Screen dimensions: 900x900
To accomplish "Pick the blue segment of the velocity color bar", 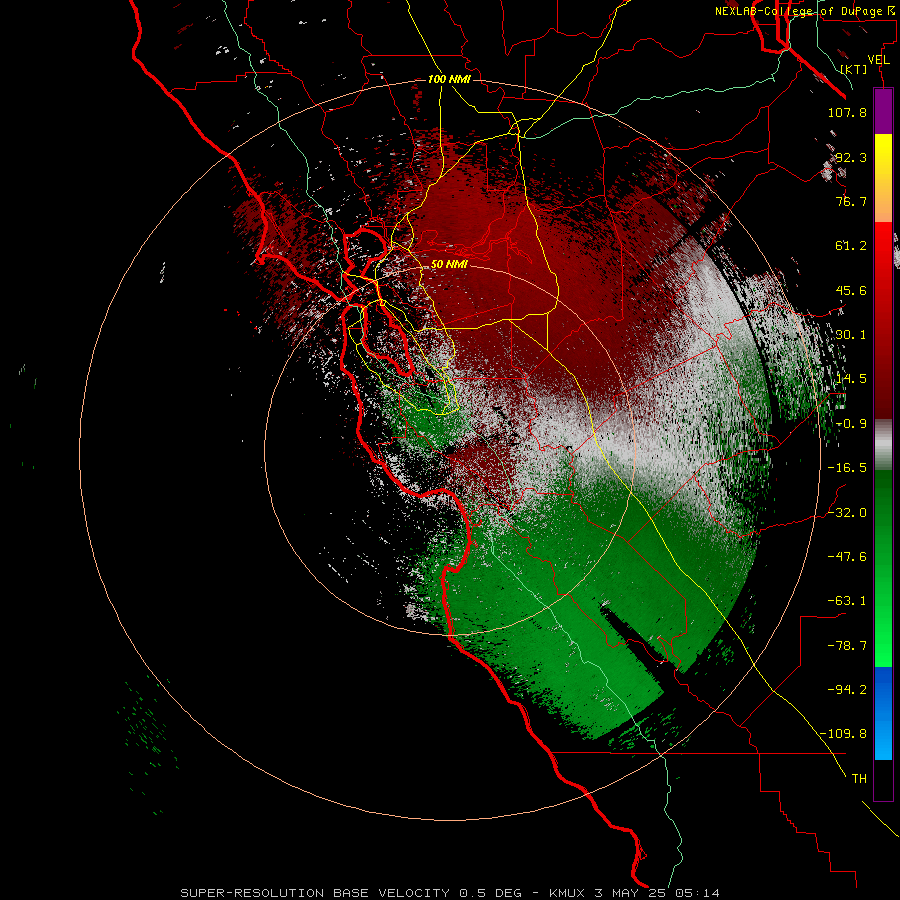I will (x=883, y=713).
